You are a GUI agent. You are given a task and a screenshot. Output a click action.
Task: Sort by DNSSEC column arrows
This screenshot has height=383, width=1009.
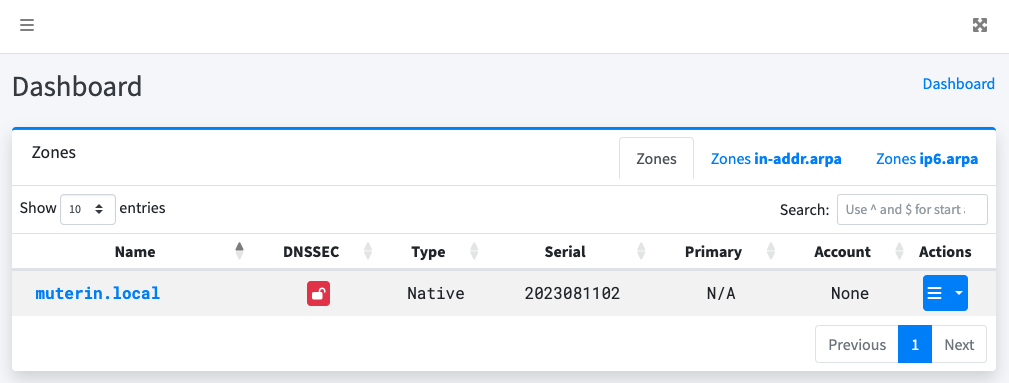click(368, 251)
